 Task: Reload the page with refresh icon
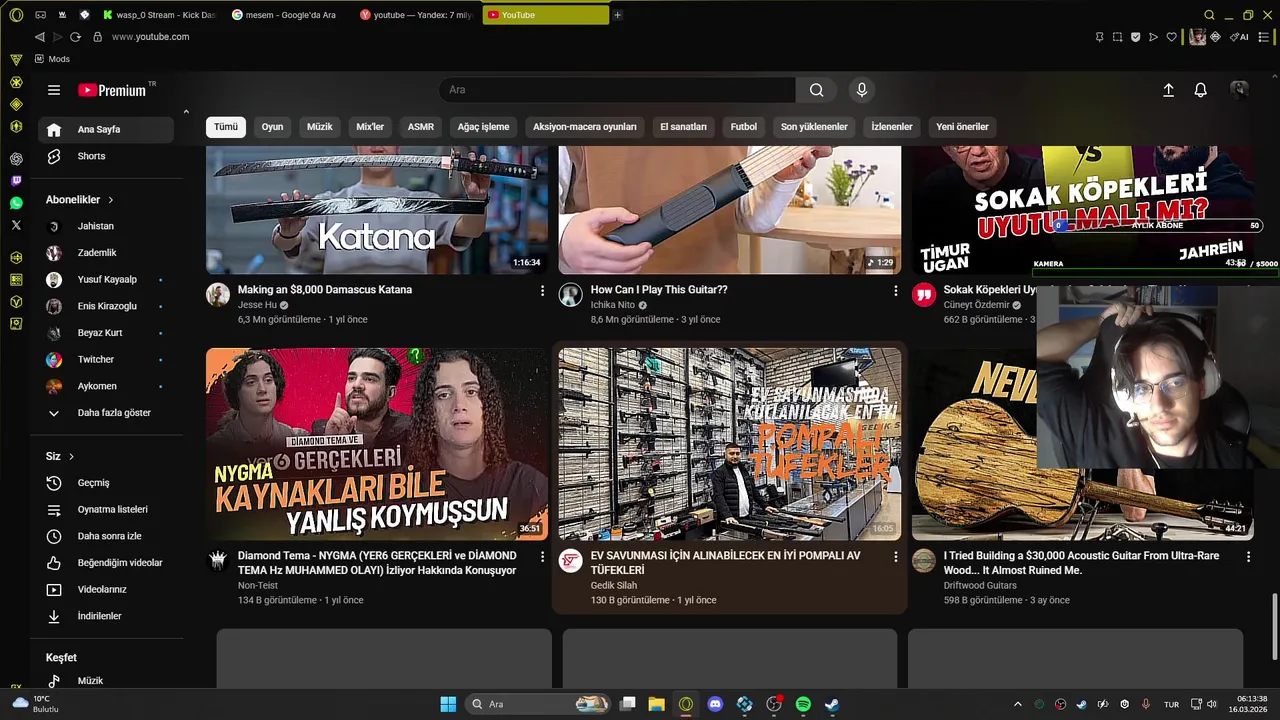75,37
